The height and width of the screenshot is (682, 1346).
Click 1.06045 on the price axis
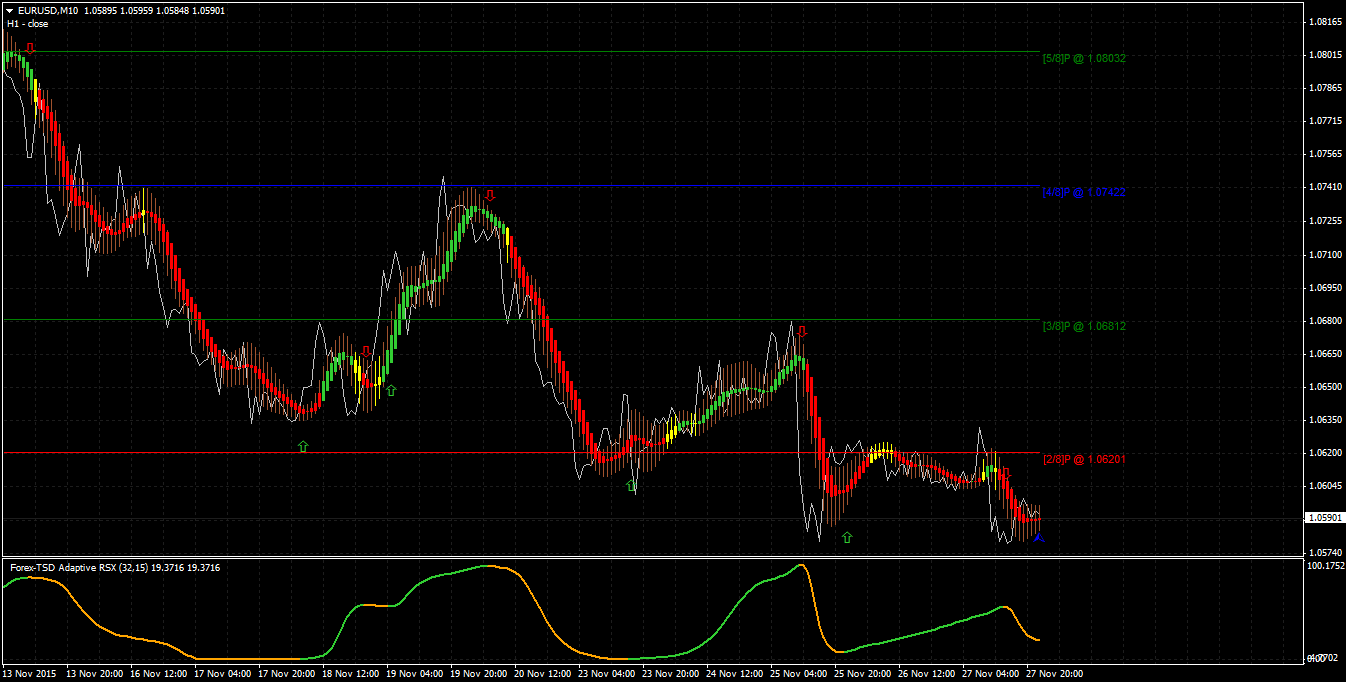click(x=1324, y=486)
